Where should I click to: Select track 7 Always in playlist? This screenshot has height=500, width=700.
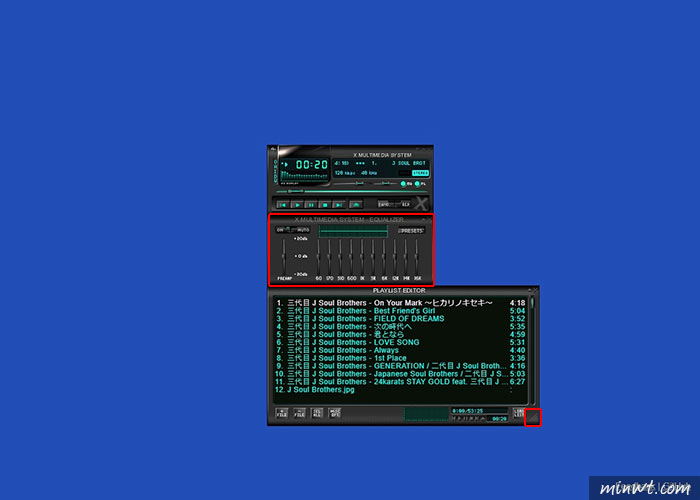tap(400, 350)
